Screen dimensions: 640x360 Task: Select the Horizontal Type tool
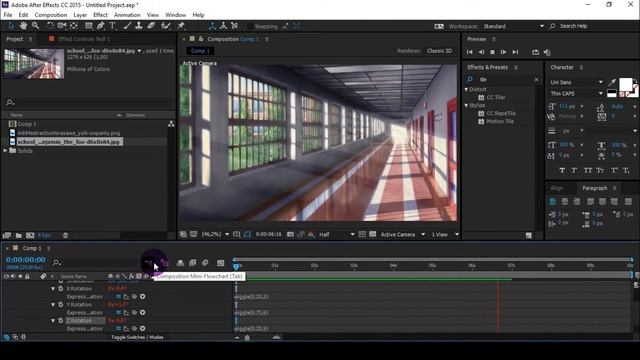[x=112, y=26]
